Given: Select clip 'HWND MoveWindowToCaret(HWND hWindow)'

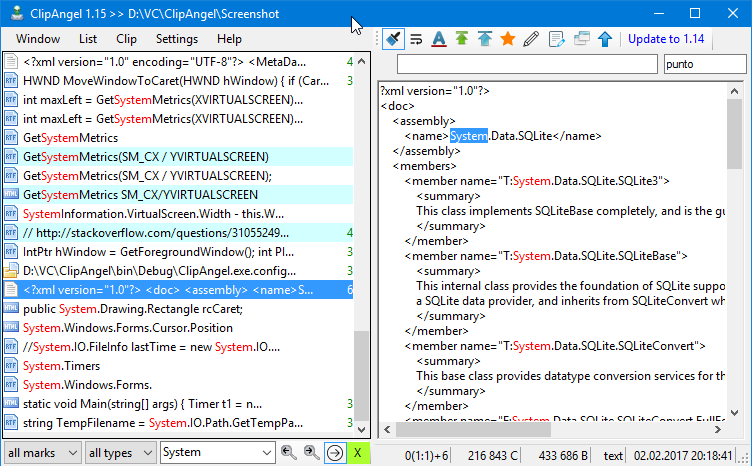Looking at the screenshot, I should (x=178, y=81).
